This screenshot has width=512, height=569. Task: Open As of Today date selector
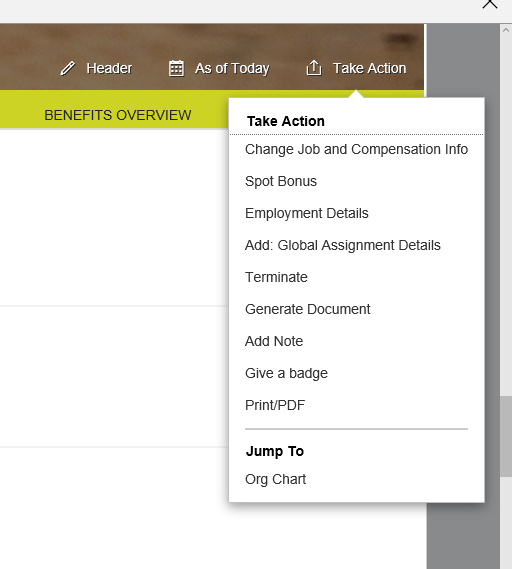click(232, 68)
